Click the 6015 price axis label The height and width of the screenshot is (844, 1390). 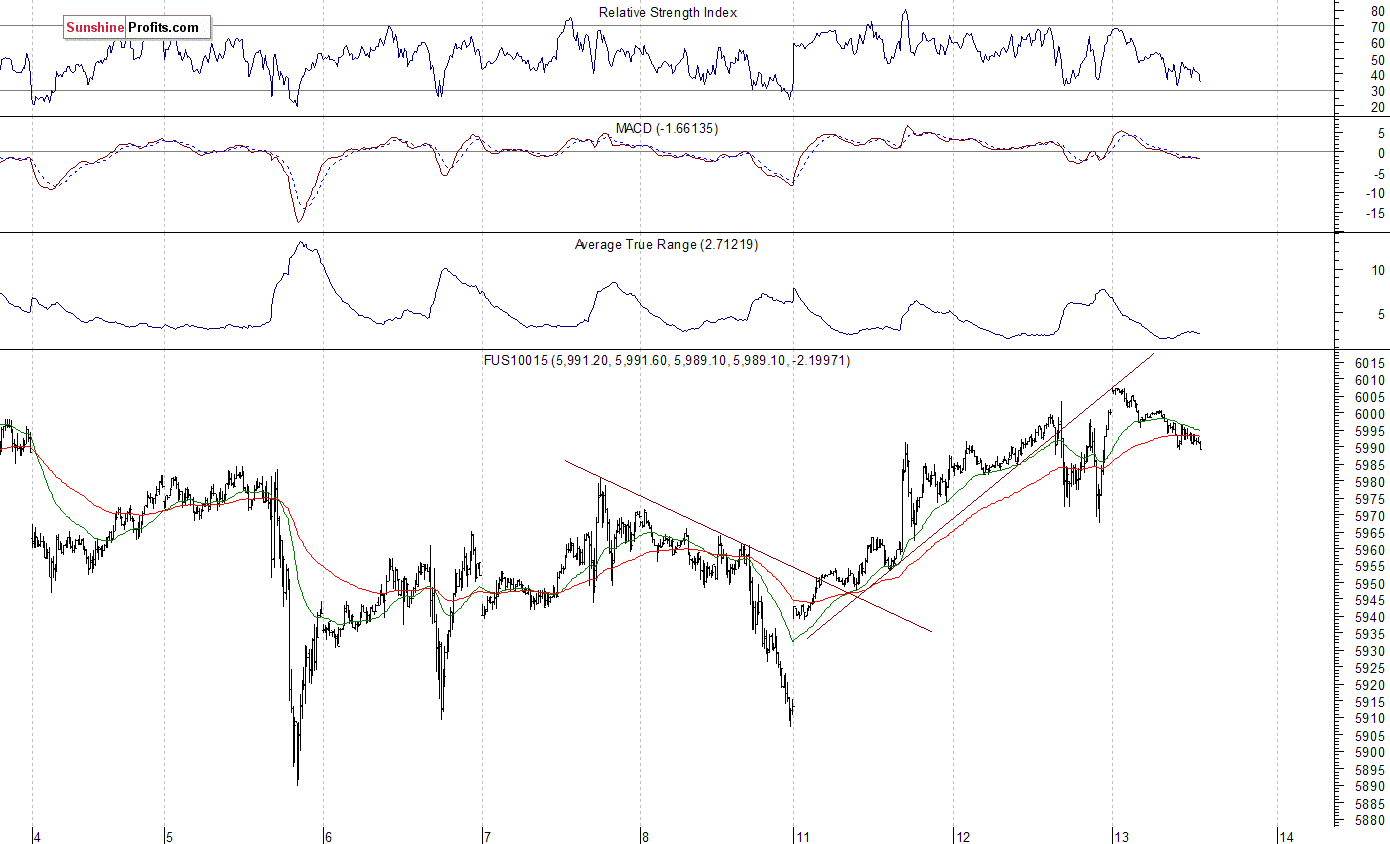[x=1371, y=363]
